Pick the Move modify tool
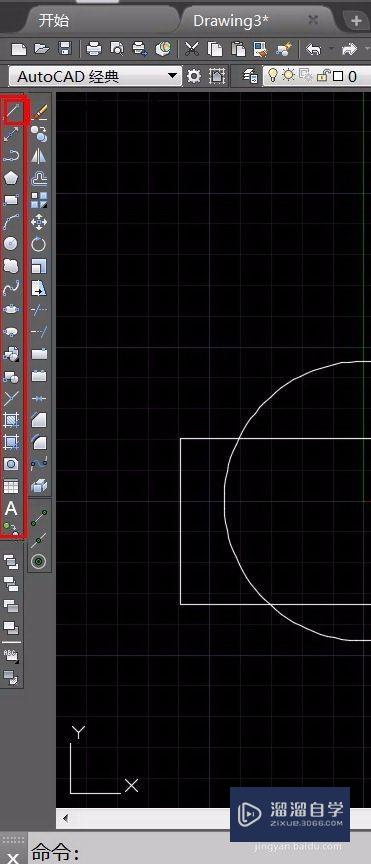Screen dimensions: 371x864 pos(39,222)
